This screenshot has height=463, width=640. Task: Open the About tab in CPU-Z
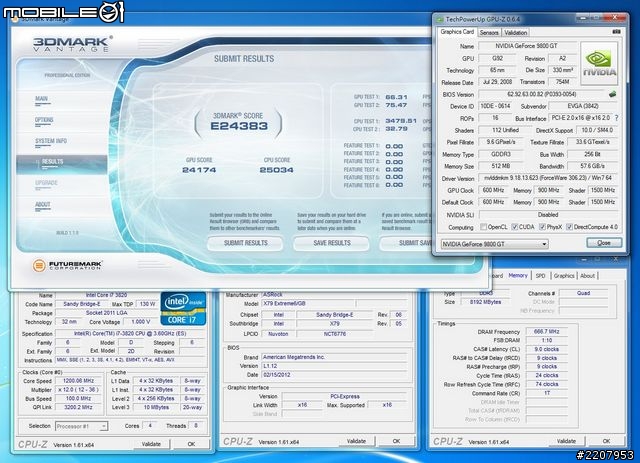coord(587,276)
